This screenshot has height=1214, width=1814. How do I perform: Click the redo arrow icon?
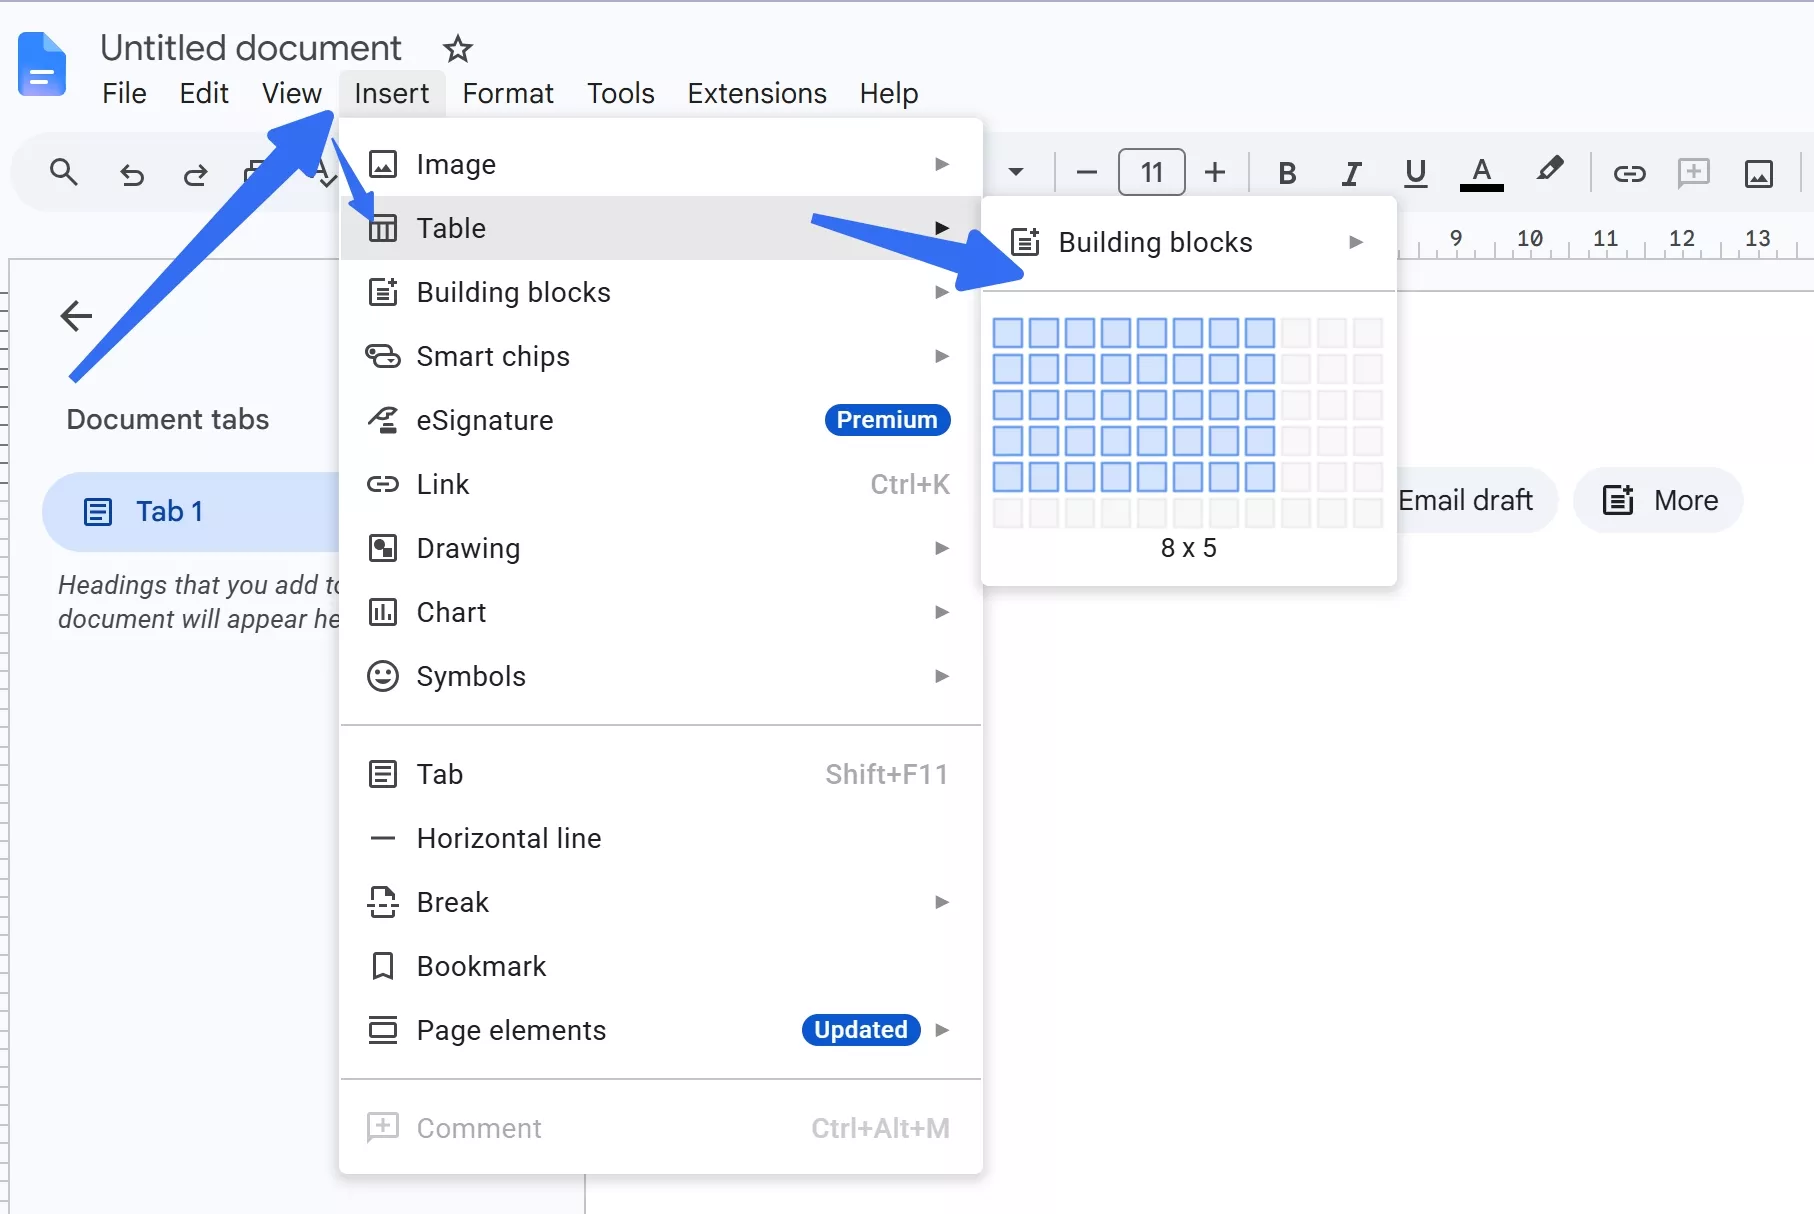[195, 174]
